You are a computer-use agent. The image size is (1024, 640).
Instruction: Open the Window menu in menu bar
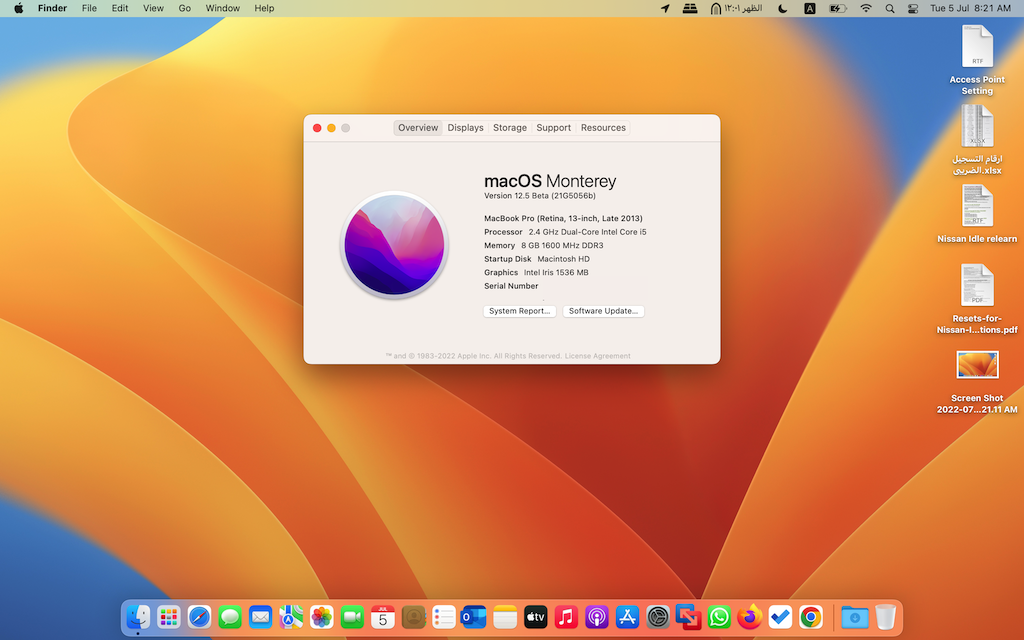222,8
